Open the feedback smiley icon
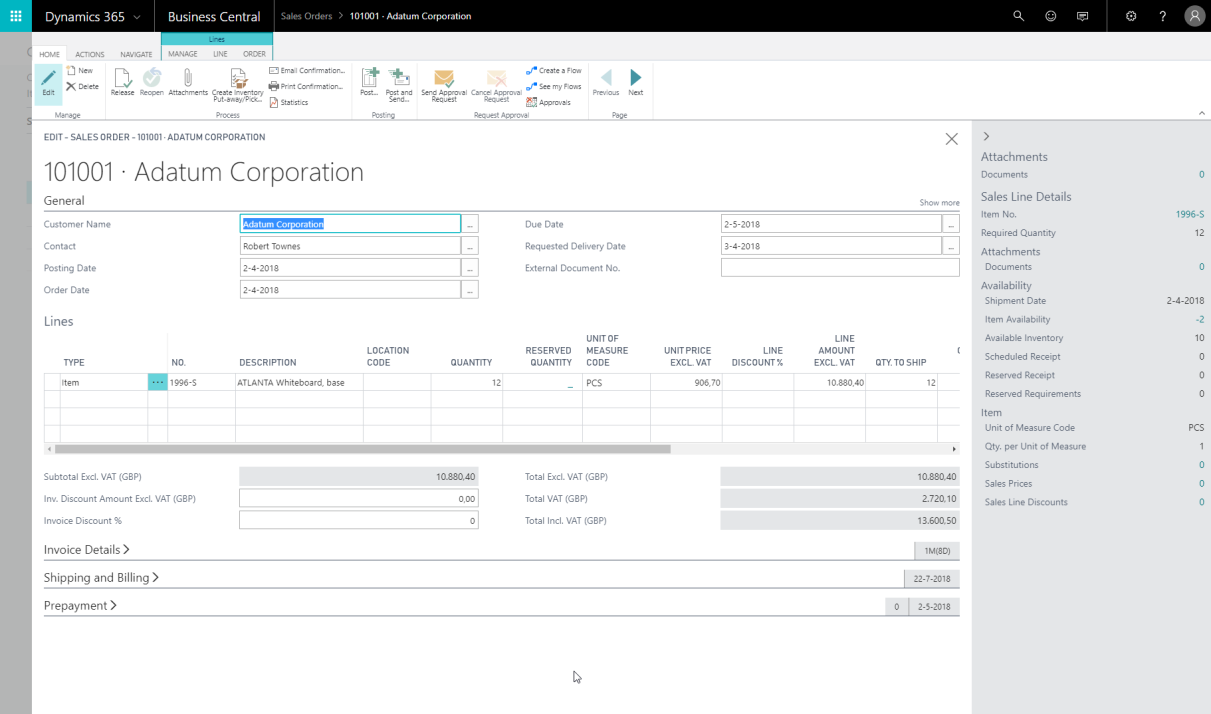1211x714 pixels. pyautogui.click(x=1050, y=16)
